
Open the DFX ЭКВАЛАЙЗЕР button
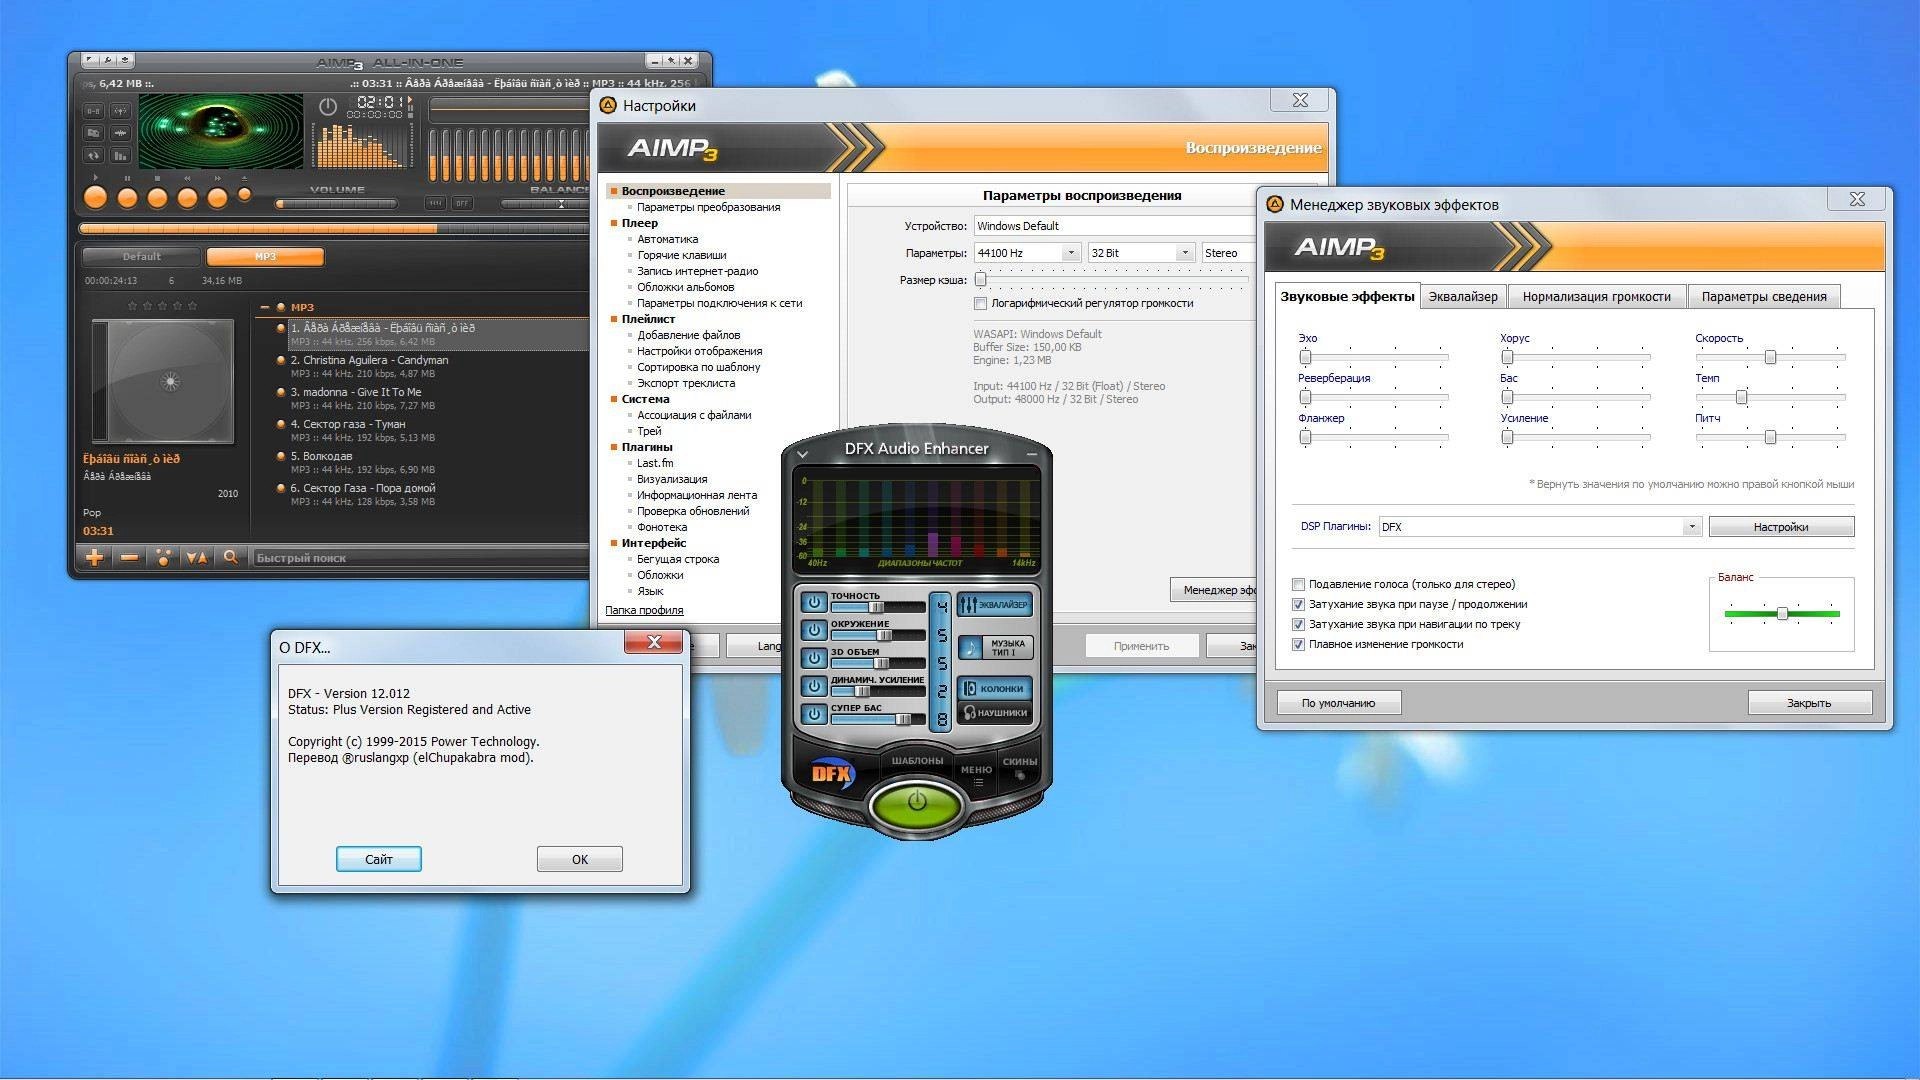click(993, 605)
